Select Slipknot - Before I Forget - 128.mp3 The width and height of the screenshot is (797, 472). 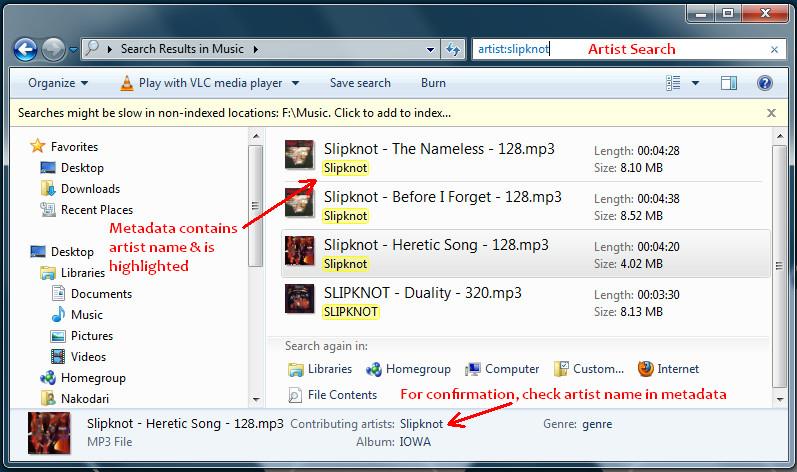click(x=443, y=197)
